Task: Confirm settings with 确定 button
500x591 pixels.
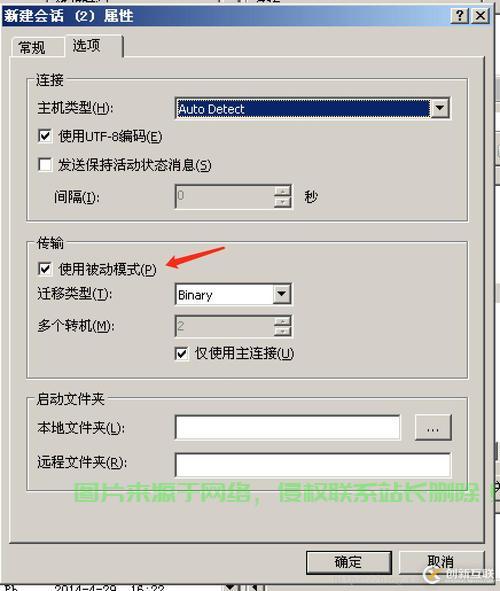Action: click(x=349, y=562)
